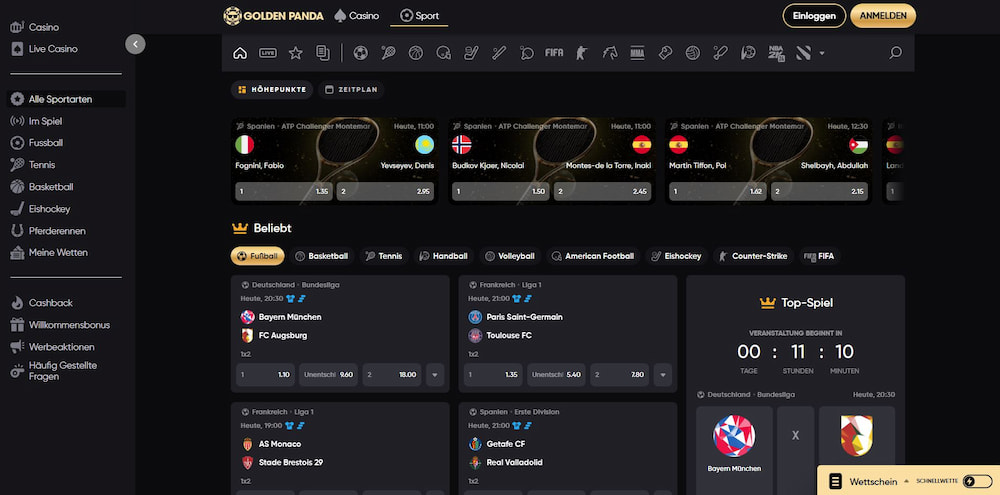
Task: Click the Golden Panda logo
Action: [274, 16]
